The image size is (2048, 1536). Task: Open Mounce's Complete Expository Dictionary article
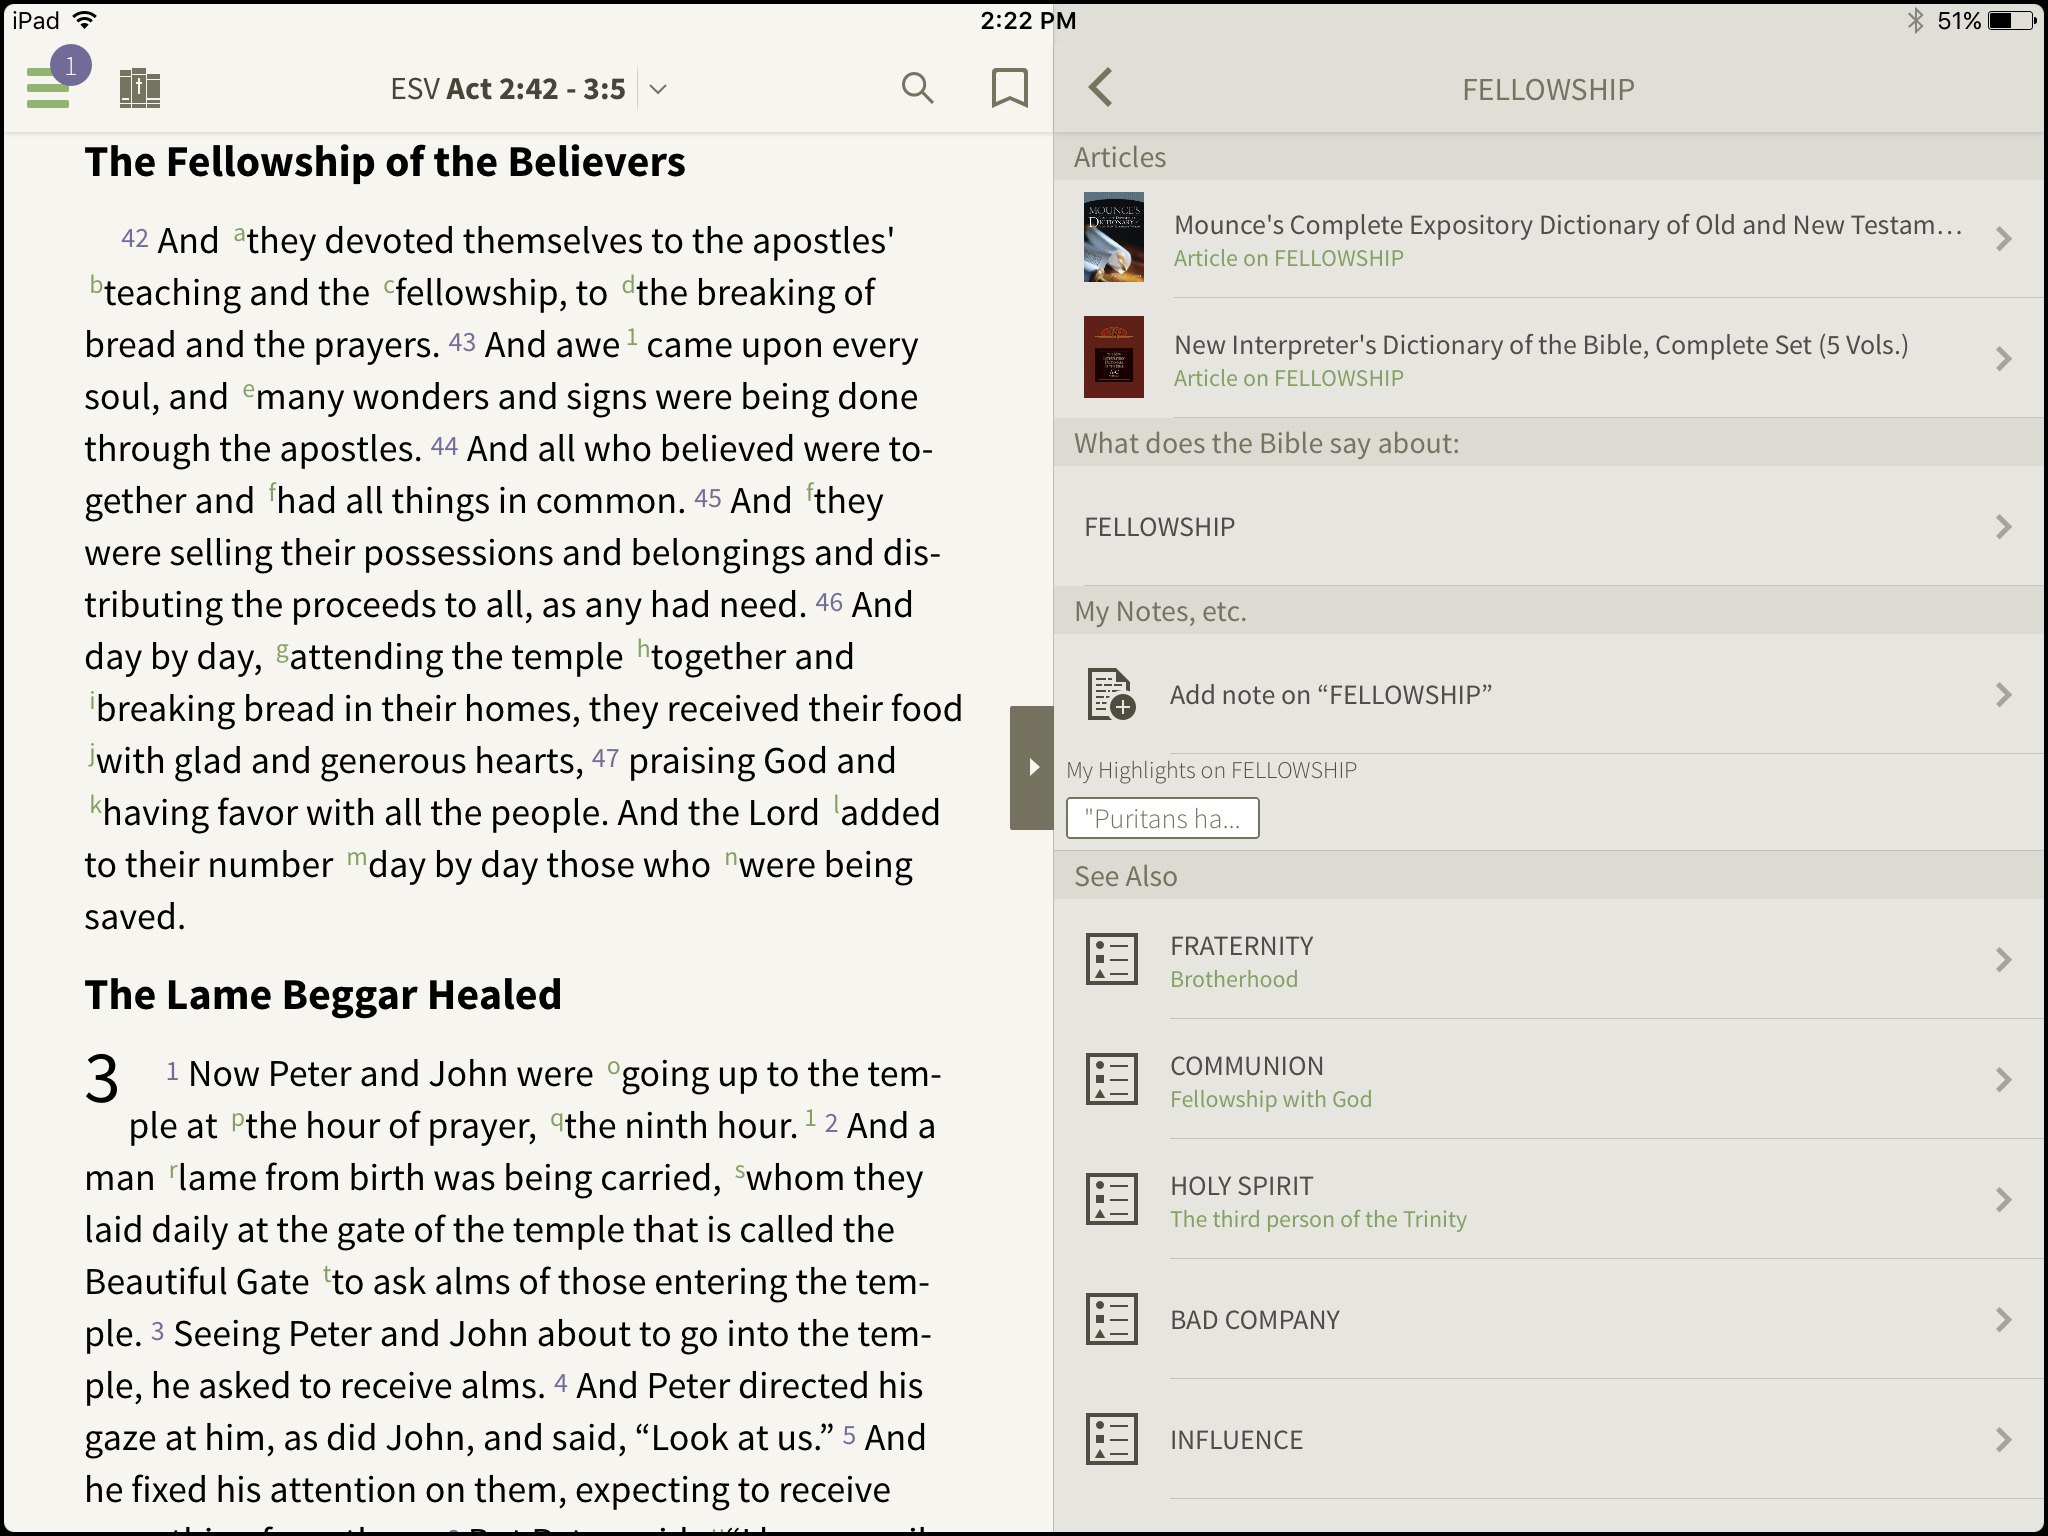coord(1549,239)
